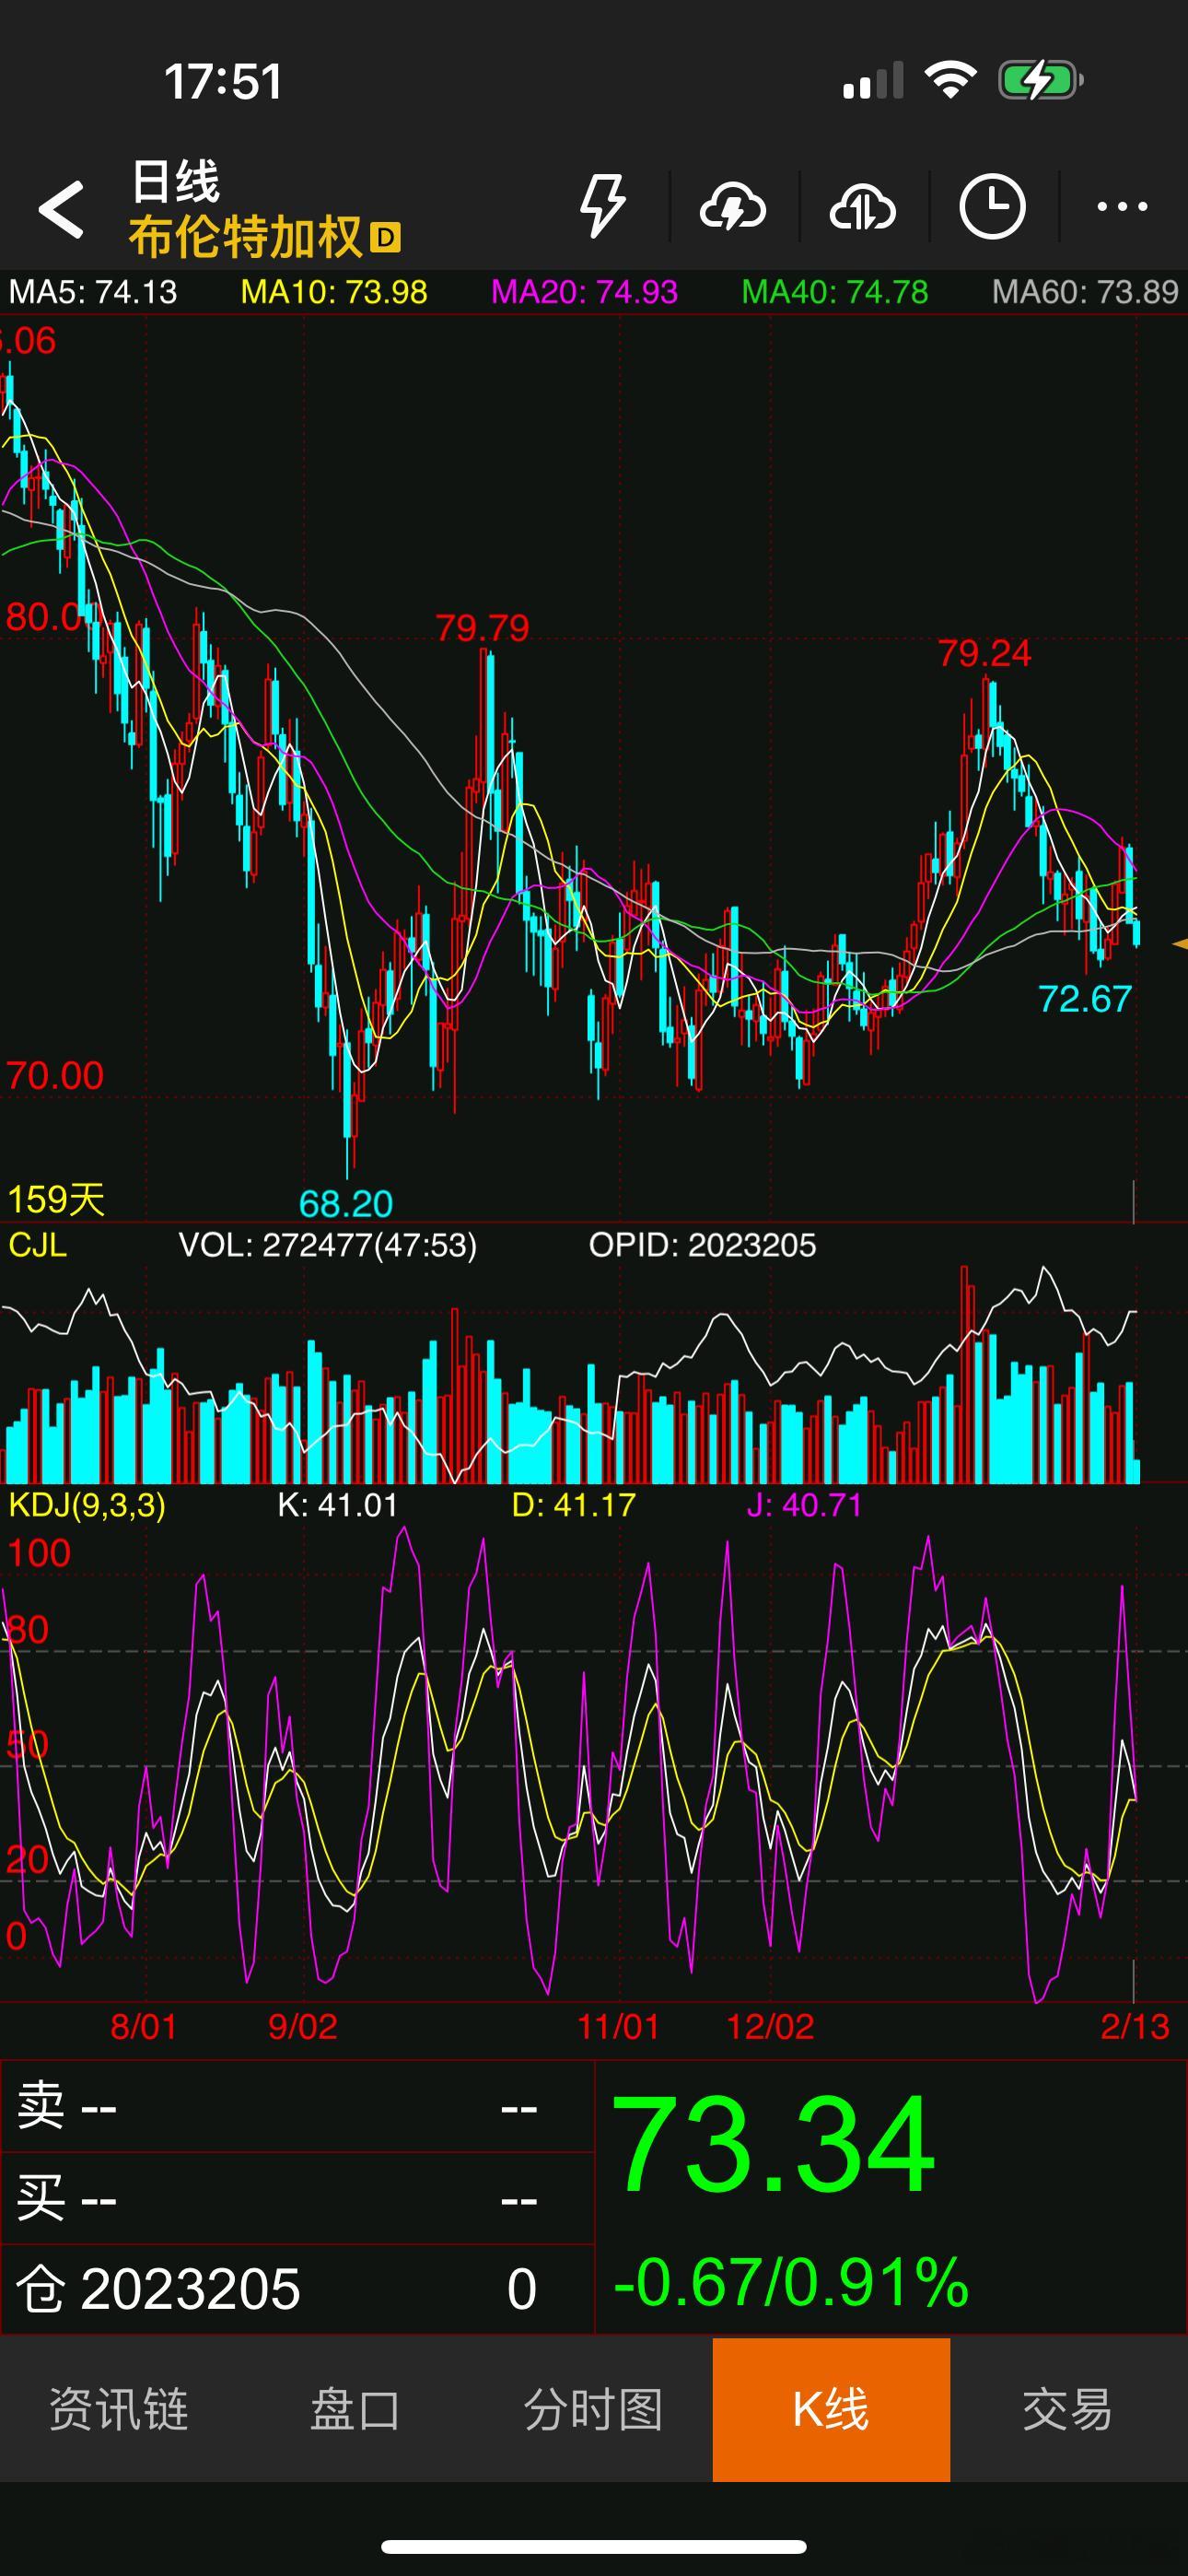The width and height of the screenshot is (1188, 2576).
Task: Tap the lightning bolt quick-trade icon
Action: [x=603, y=207]
